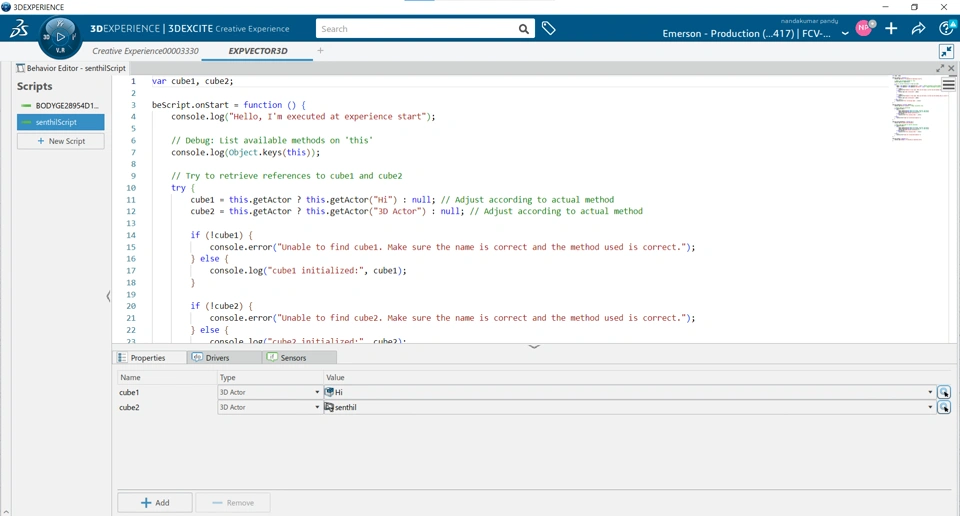Click the object picker icon for cube2

[944, 408]
